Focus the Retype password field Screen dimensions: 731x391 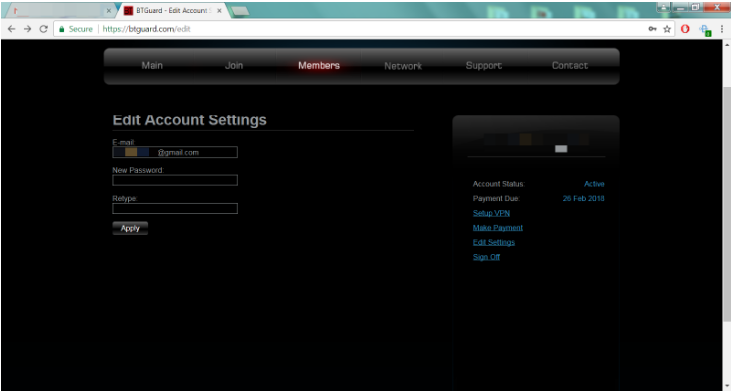tap(175, 208)
